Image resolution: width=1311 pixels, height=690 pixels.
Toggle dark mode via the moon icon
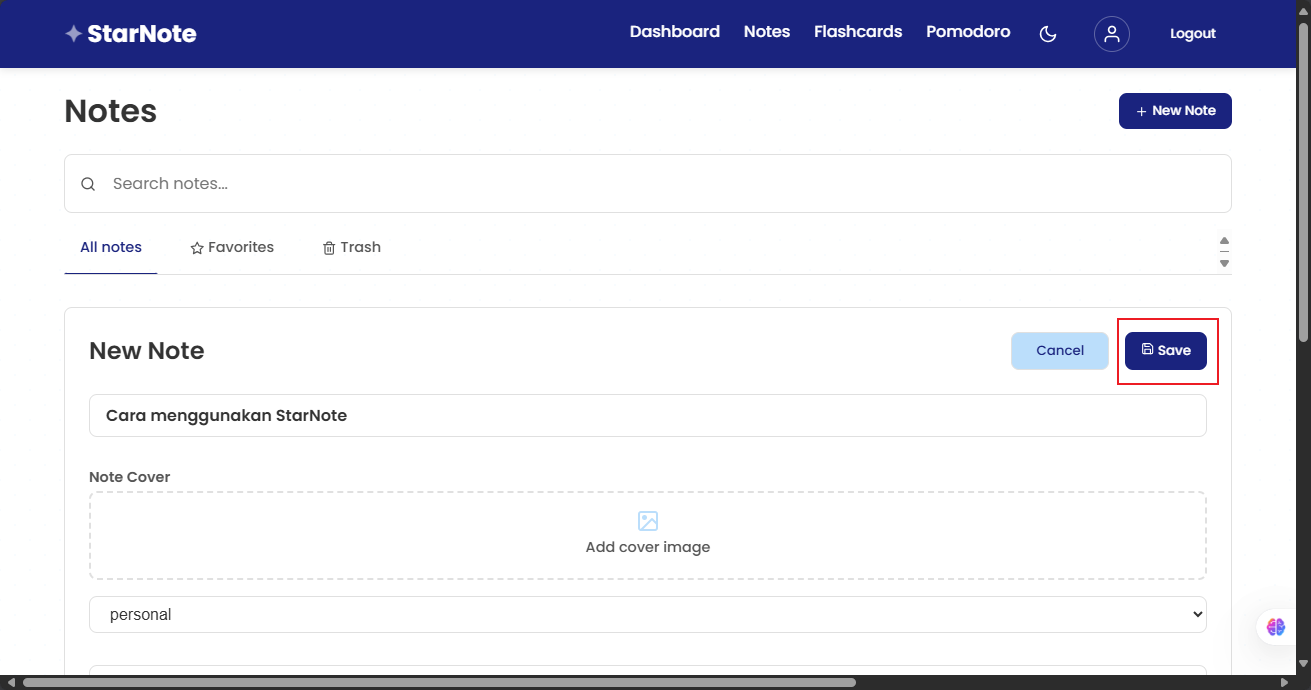pyautogui.click(x=1047, y=33)
